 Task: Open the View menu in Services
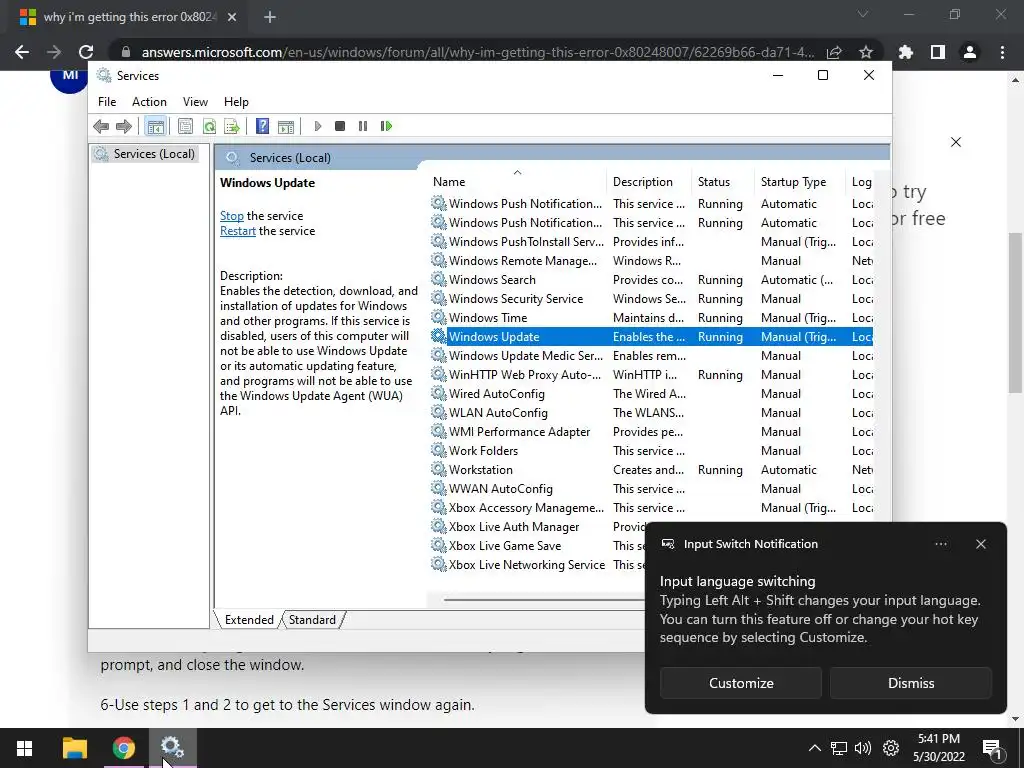click(x=195, y=102)
